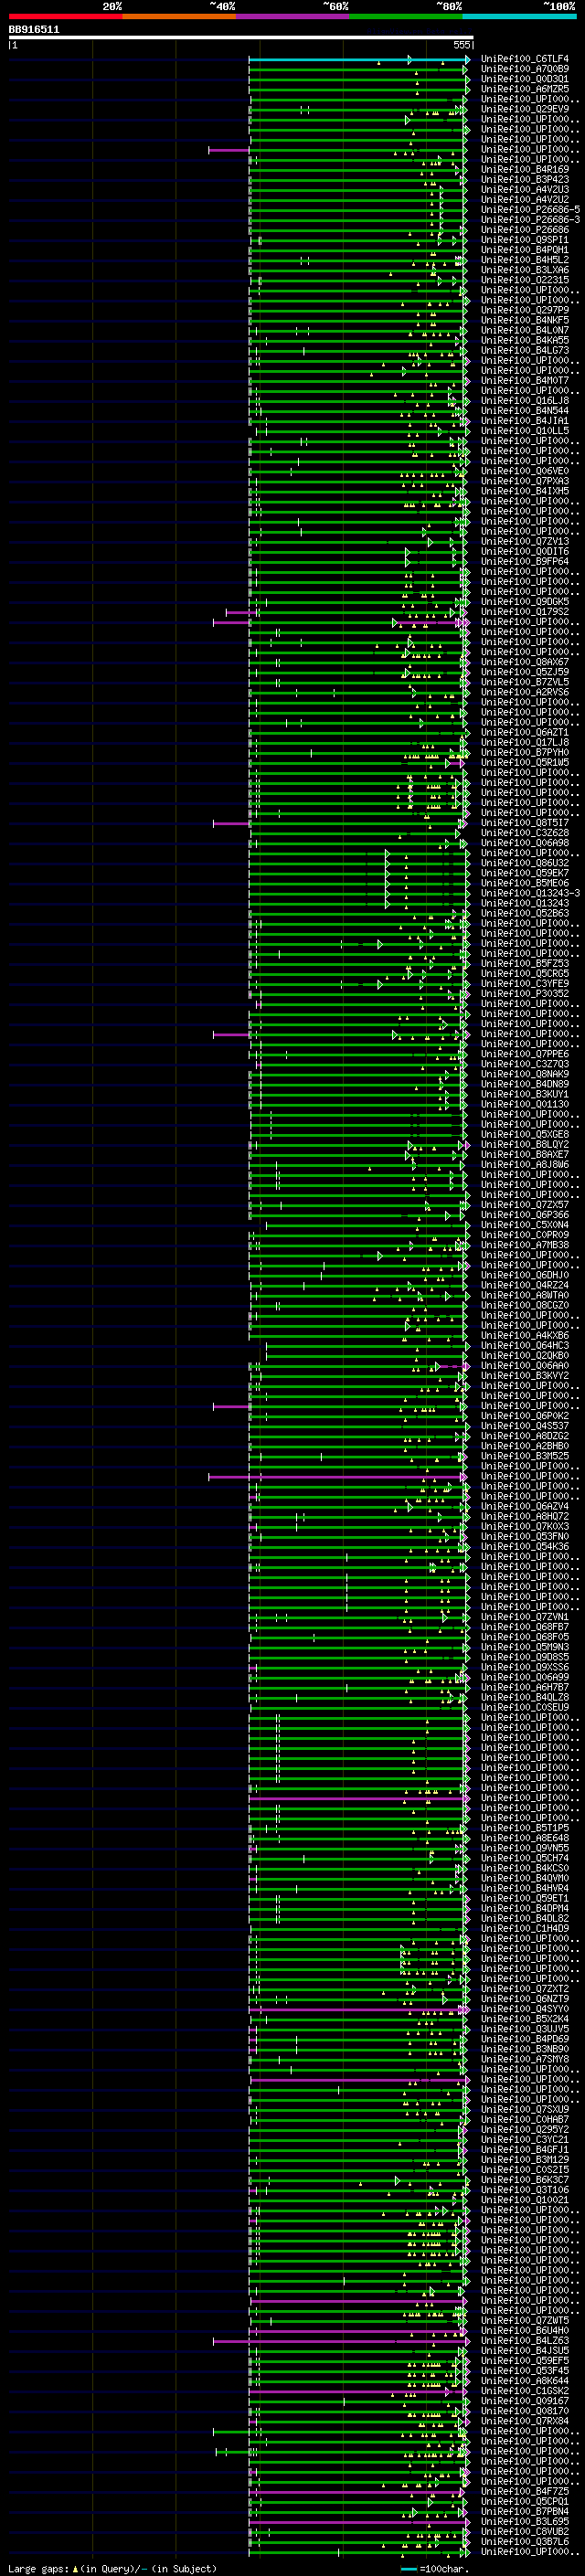Select the UniRef100_Q5R1W5 entry
The image size is (585, 2576).
[x=525, y=763]
